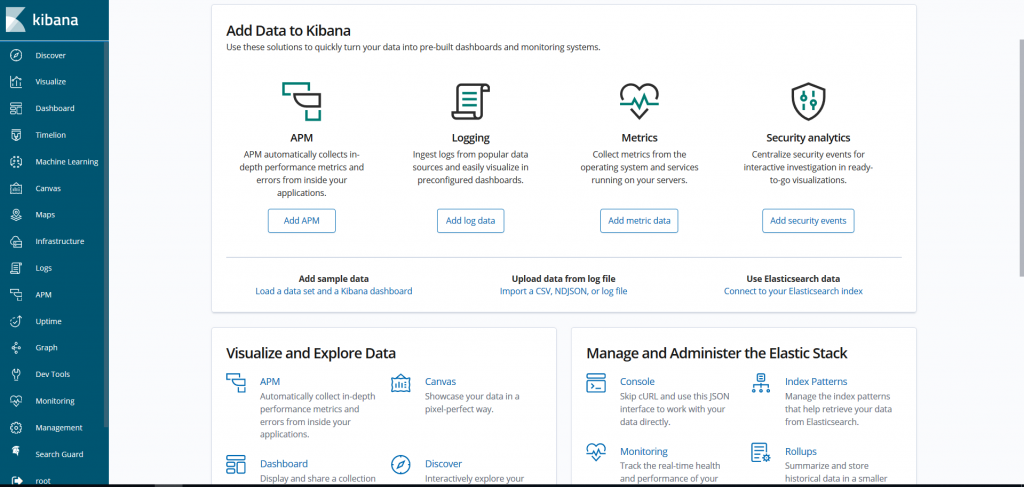Open the APM link in Explore section
The width and height of the screenshot is (1024, 487).
click(x=270, y=382)
